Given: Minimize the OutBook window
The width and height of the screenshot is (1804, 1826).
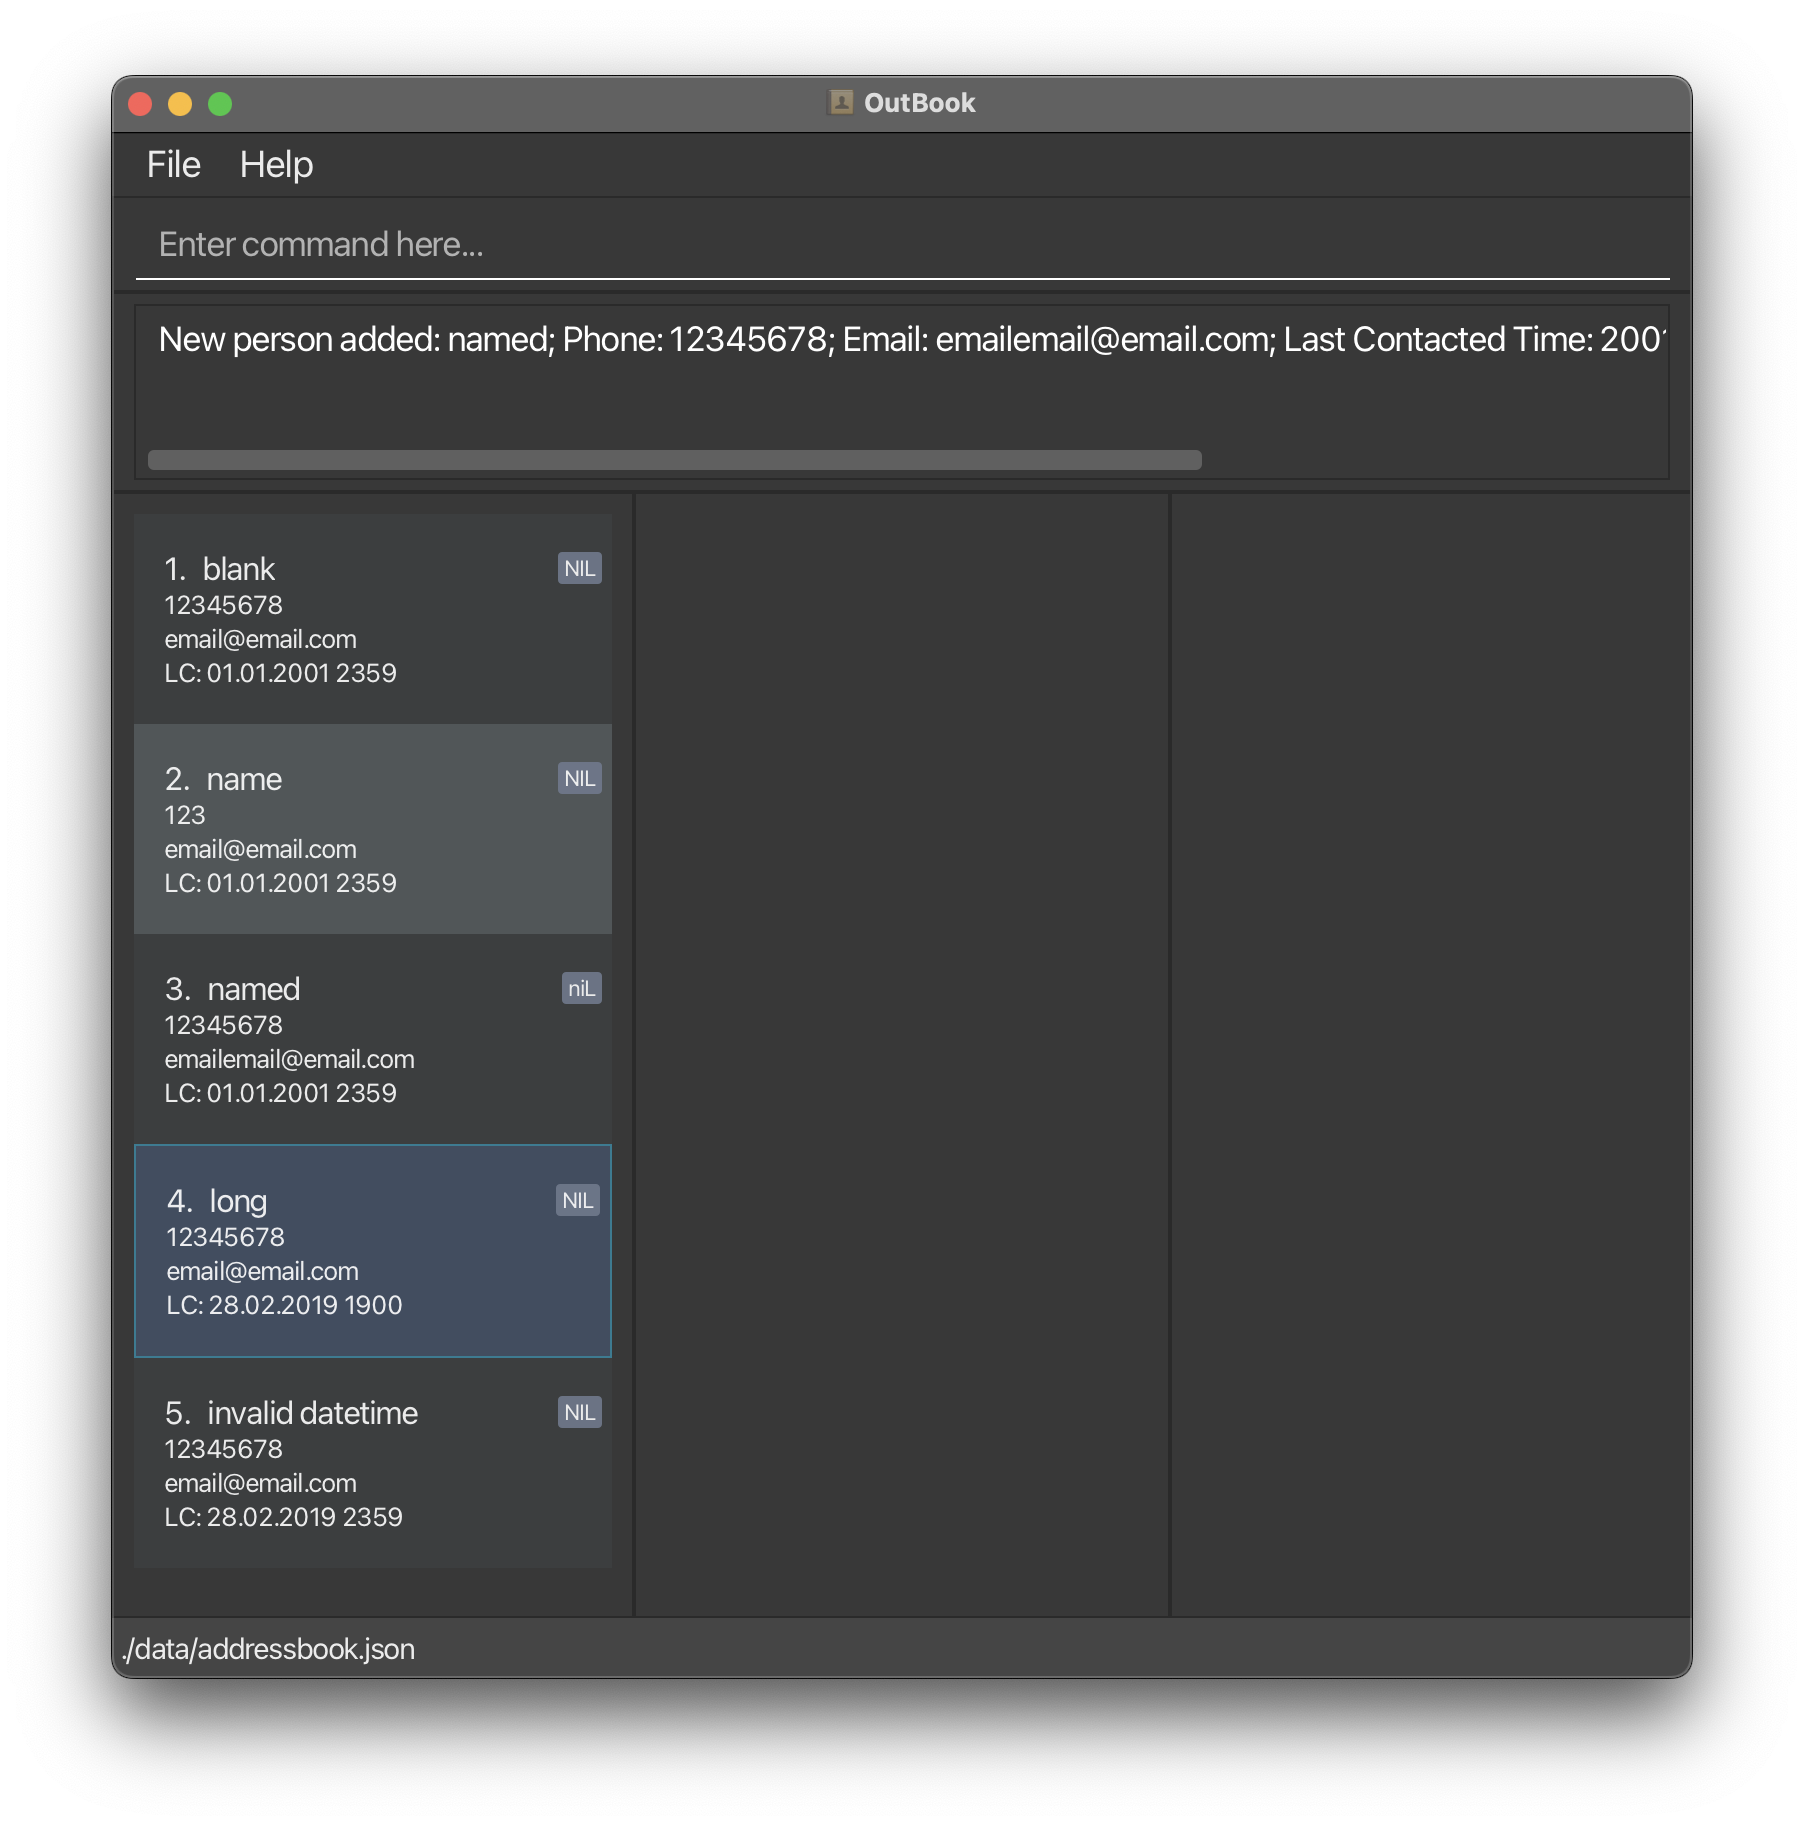Looking at the screenshot, I should pyautogui.click(x=180, y=104).
